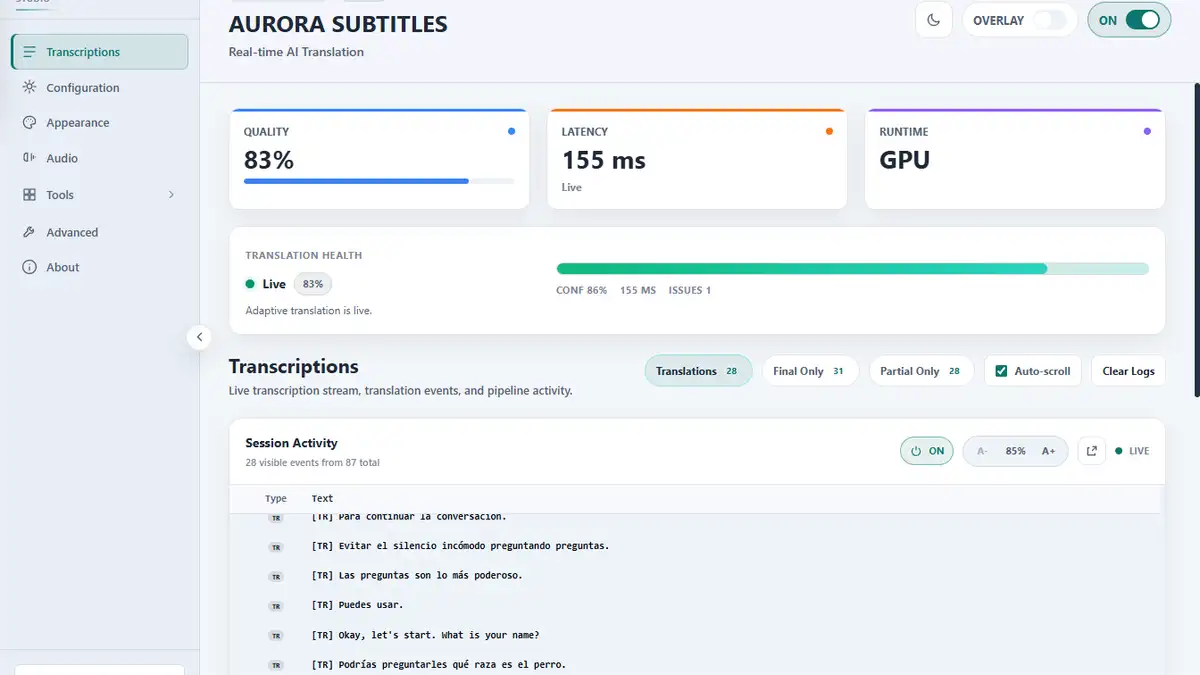
Task: Toggle the OVERLAY switch
Action: tap(1048, 20)
